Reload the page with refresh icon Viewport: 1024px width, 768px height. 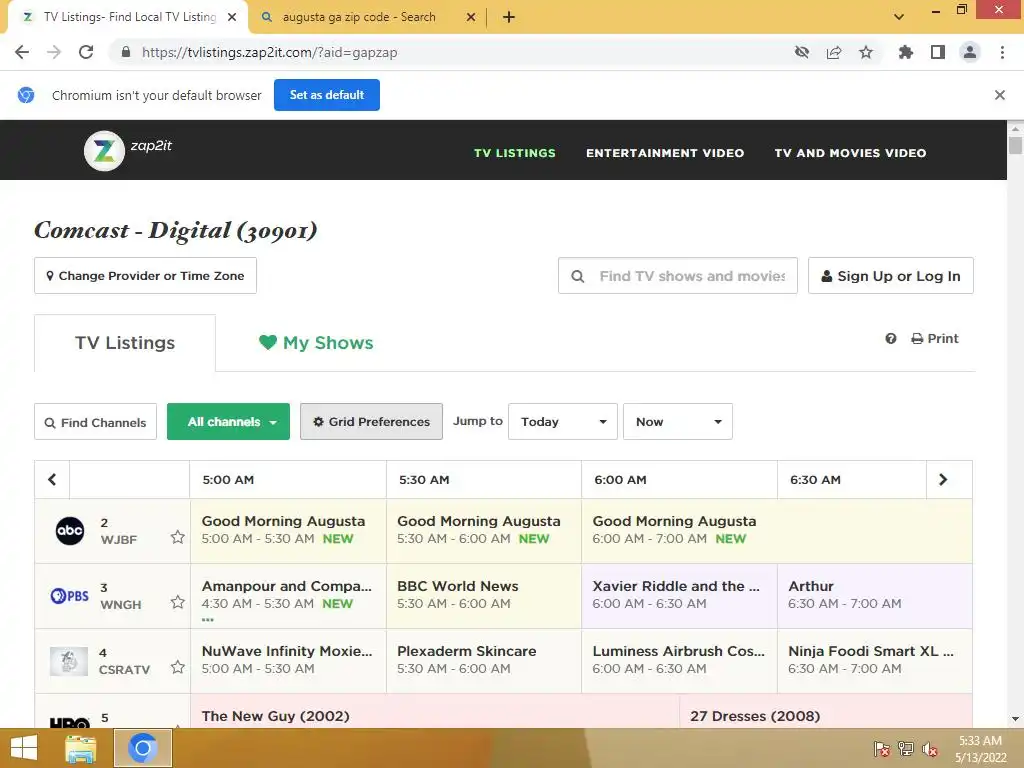(86, 52)
